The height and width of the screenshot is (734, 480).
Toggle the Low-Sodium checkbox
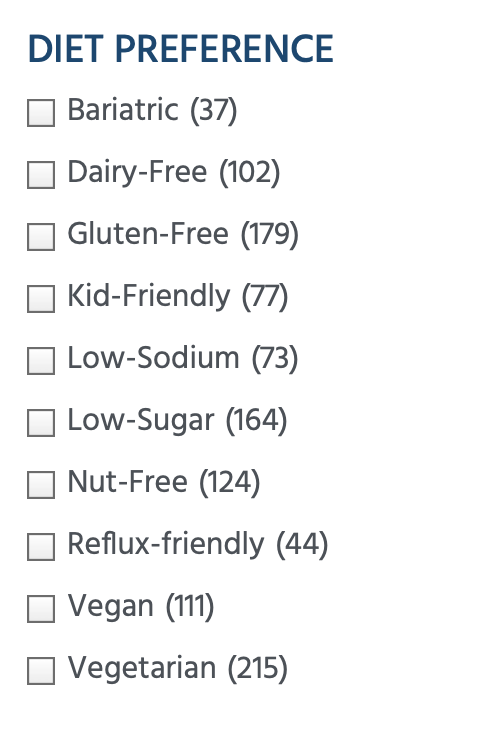point(41,361)
